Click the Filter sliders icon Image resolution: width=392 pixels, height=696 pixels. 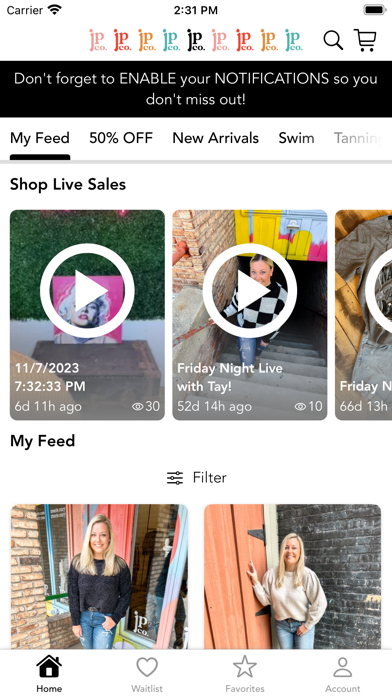pyautogui.click(x=175, y=478)
